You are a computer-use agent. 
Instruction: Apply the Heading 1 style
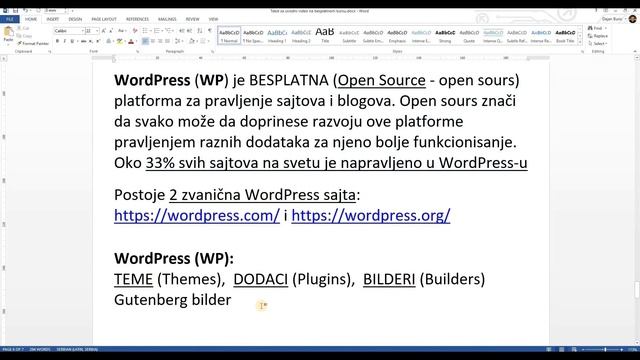[x=277, y=36]
